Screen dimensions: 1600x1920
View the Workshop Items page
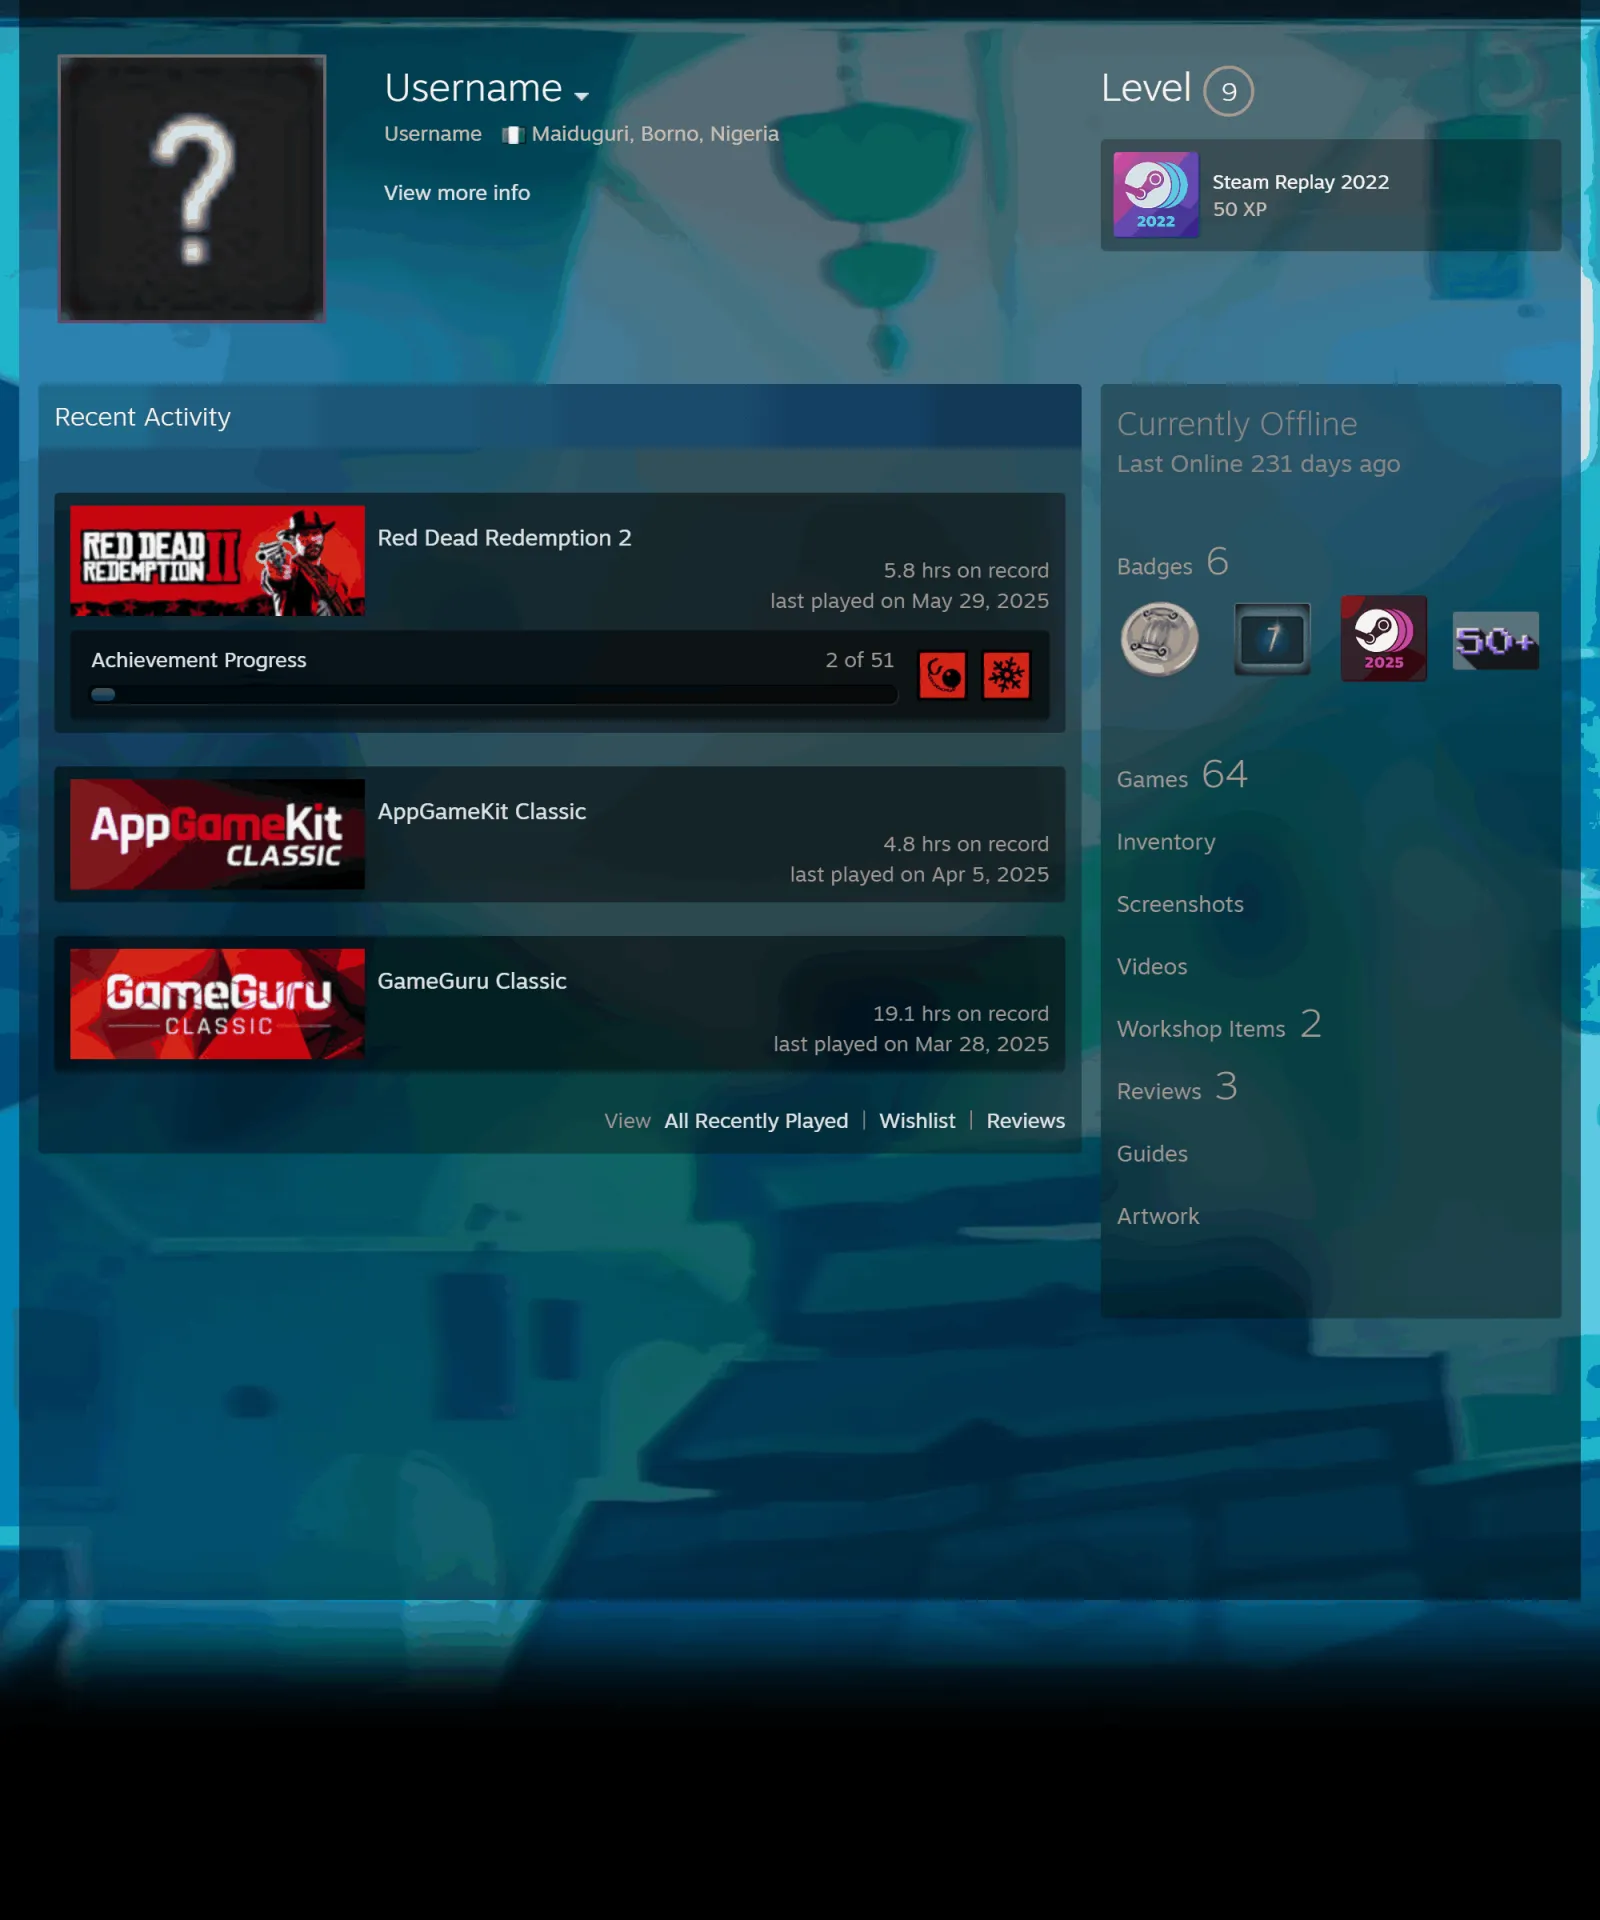pyautogui.click(x=1219, y=1026)
